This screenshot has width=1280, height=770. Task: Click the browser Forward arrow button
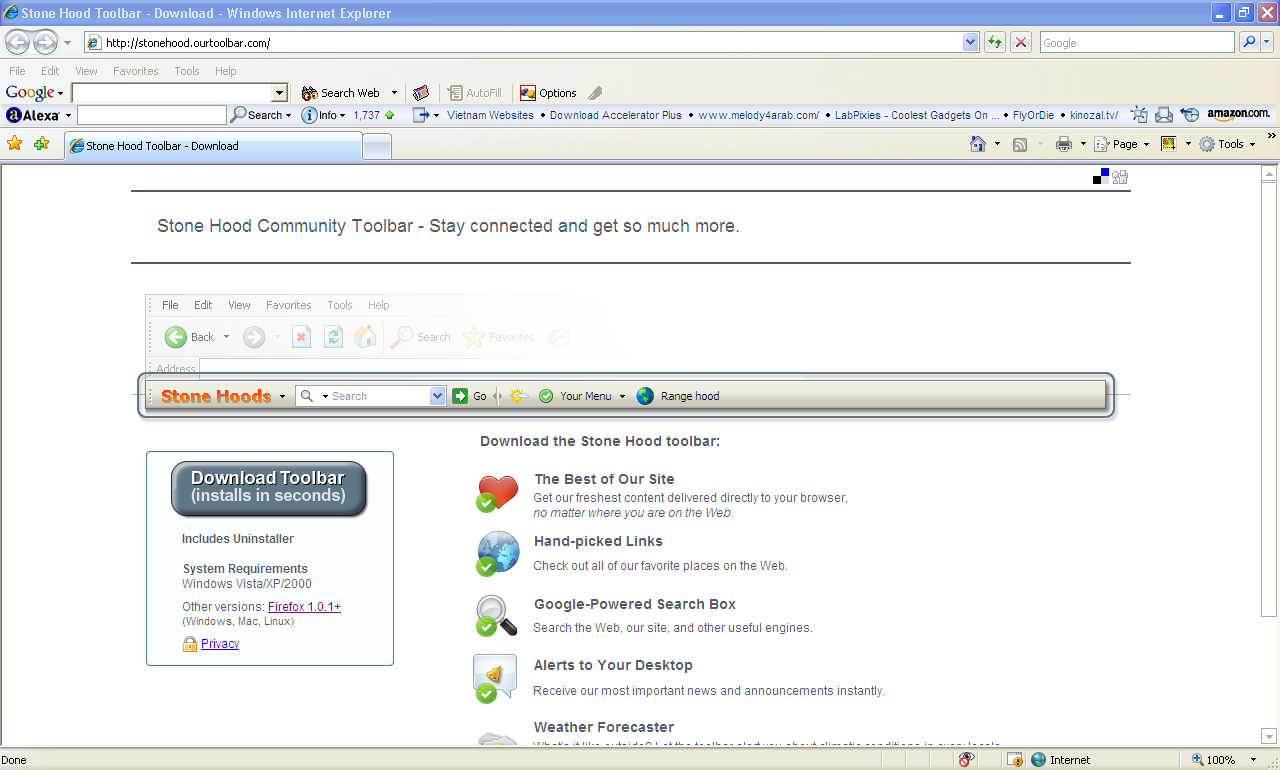(46, 42)
